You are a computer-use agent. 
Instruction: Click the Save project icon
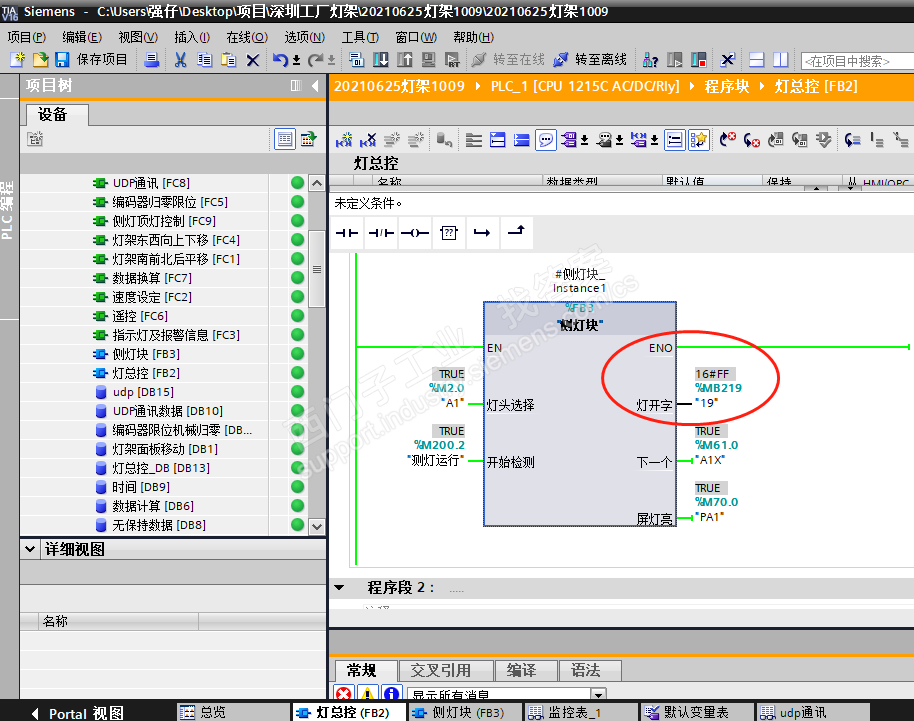[x=62, y=60]
